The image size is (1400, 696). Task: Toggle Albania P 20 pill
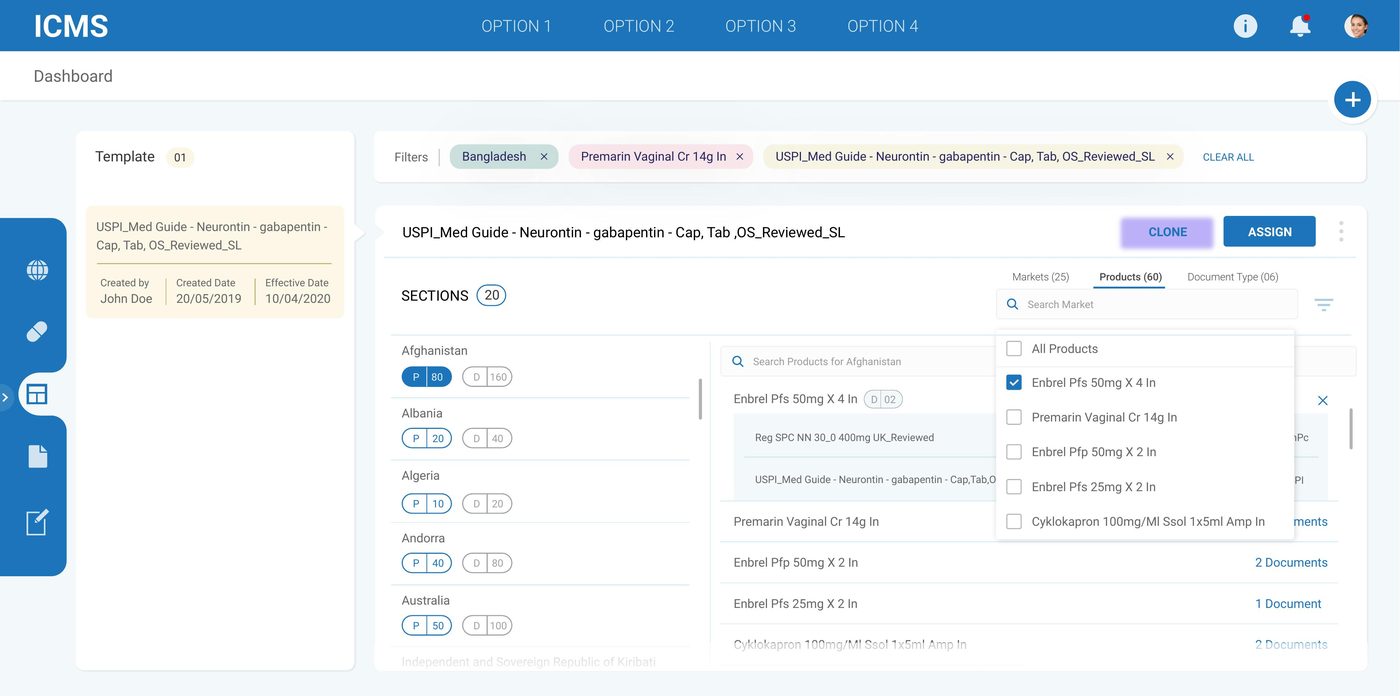(x=427, y=439)
